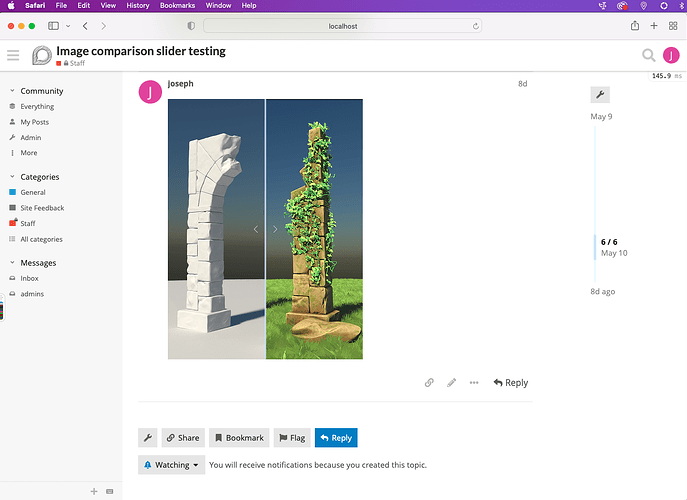687x500 pixels.
Task: Open the Discourse logo home link
Action: tap(42, 55)
